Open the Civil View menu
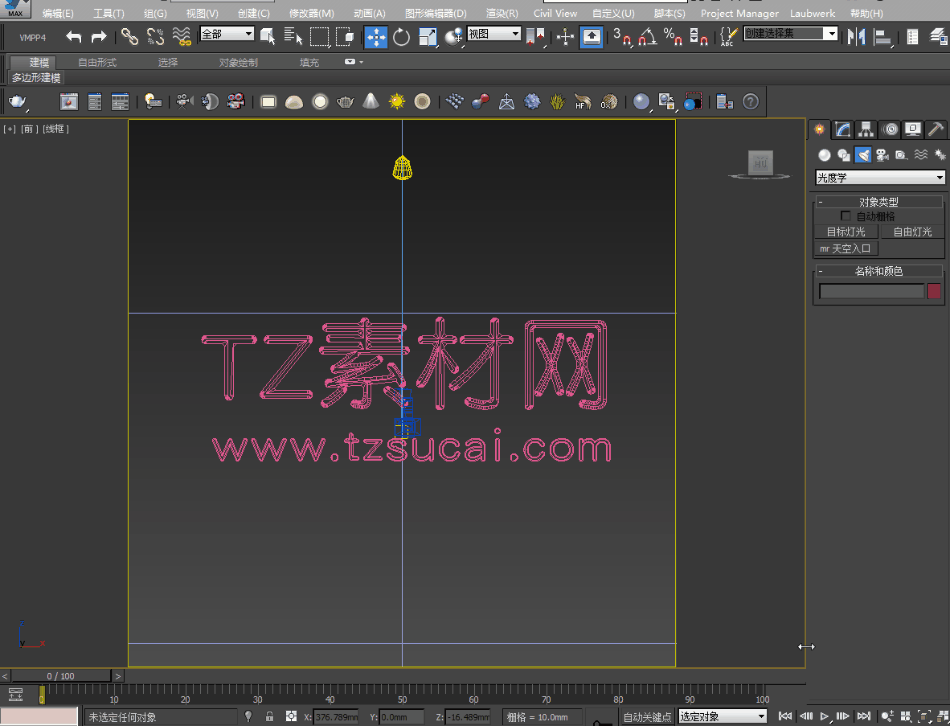950x726 pixels. (x=555, y=13)
